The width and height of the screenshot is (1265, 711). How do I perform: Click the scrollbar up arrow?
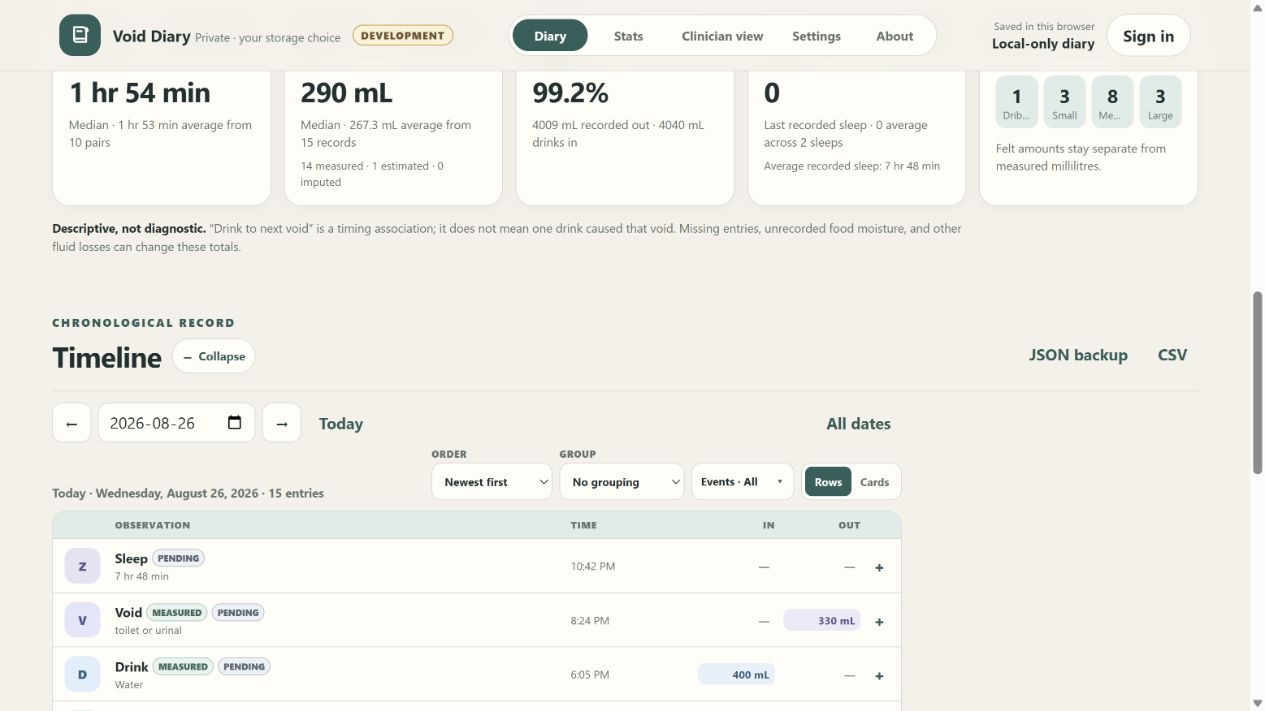click(x=1257, y=7)
